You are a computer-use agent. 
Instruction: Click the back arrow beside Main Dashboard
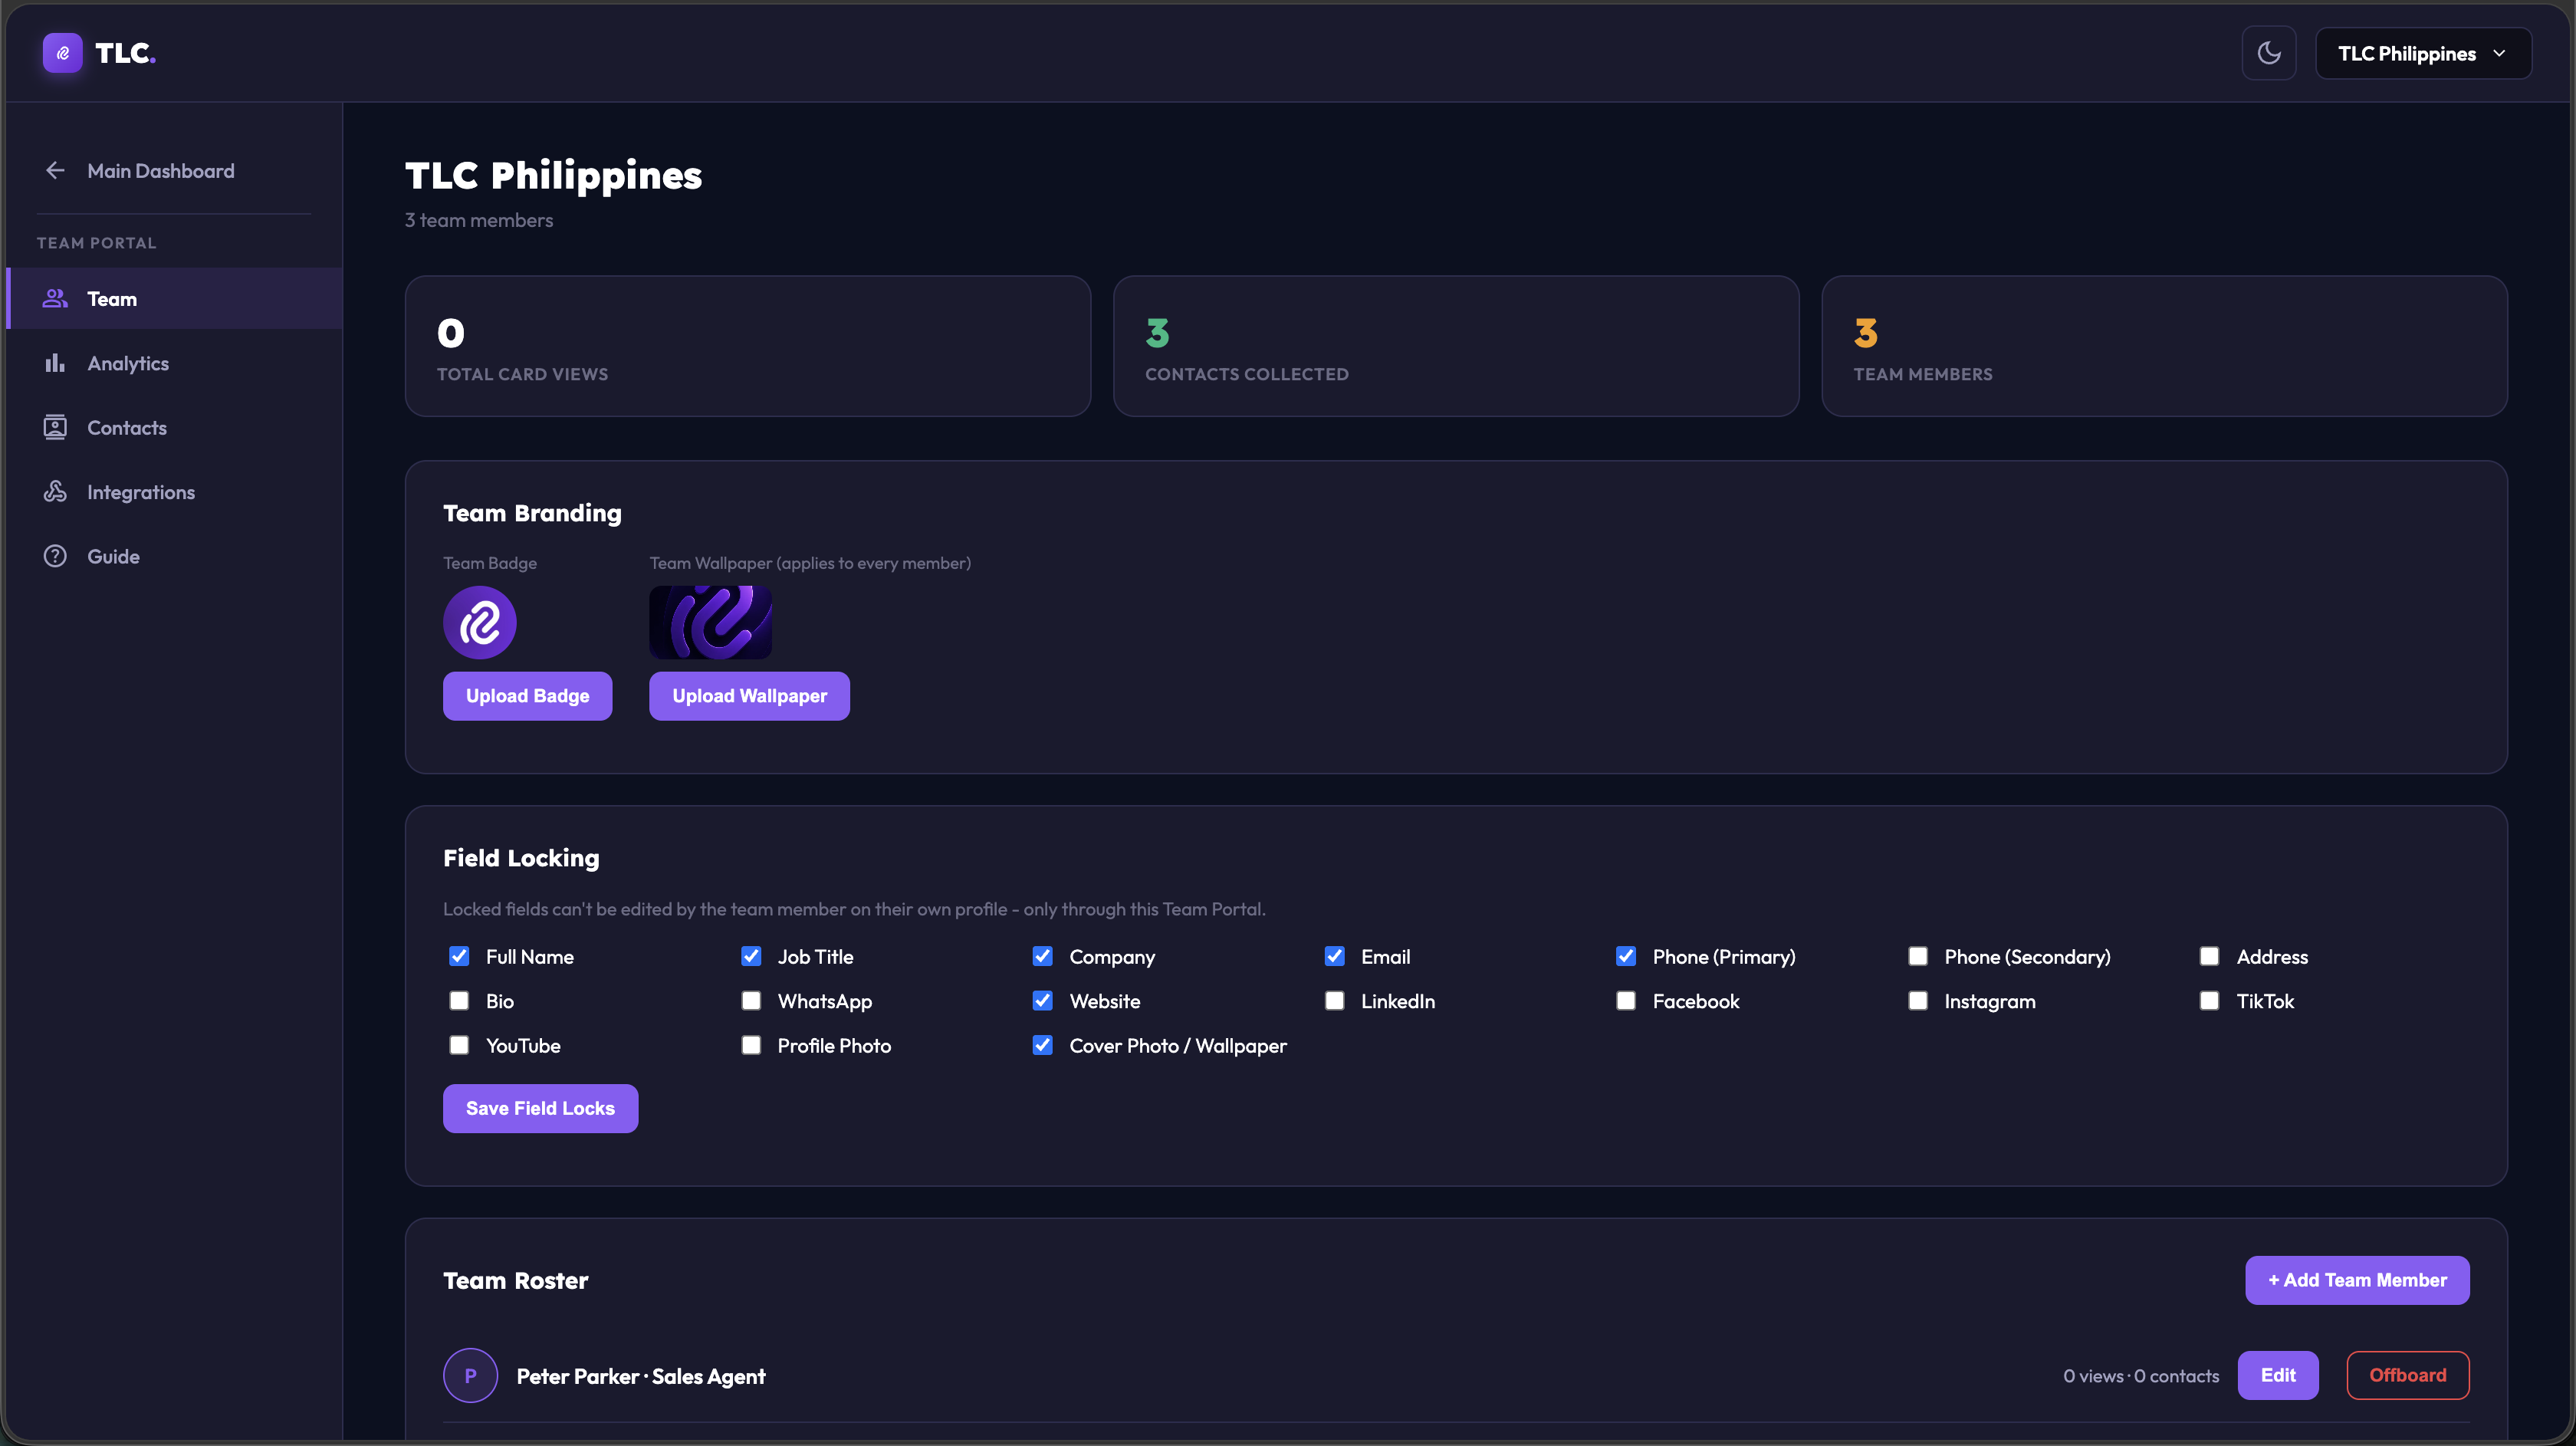pos(55,170)
